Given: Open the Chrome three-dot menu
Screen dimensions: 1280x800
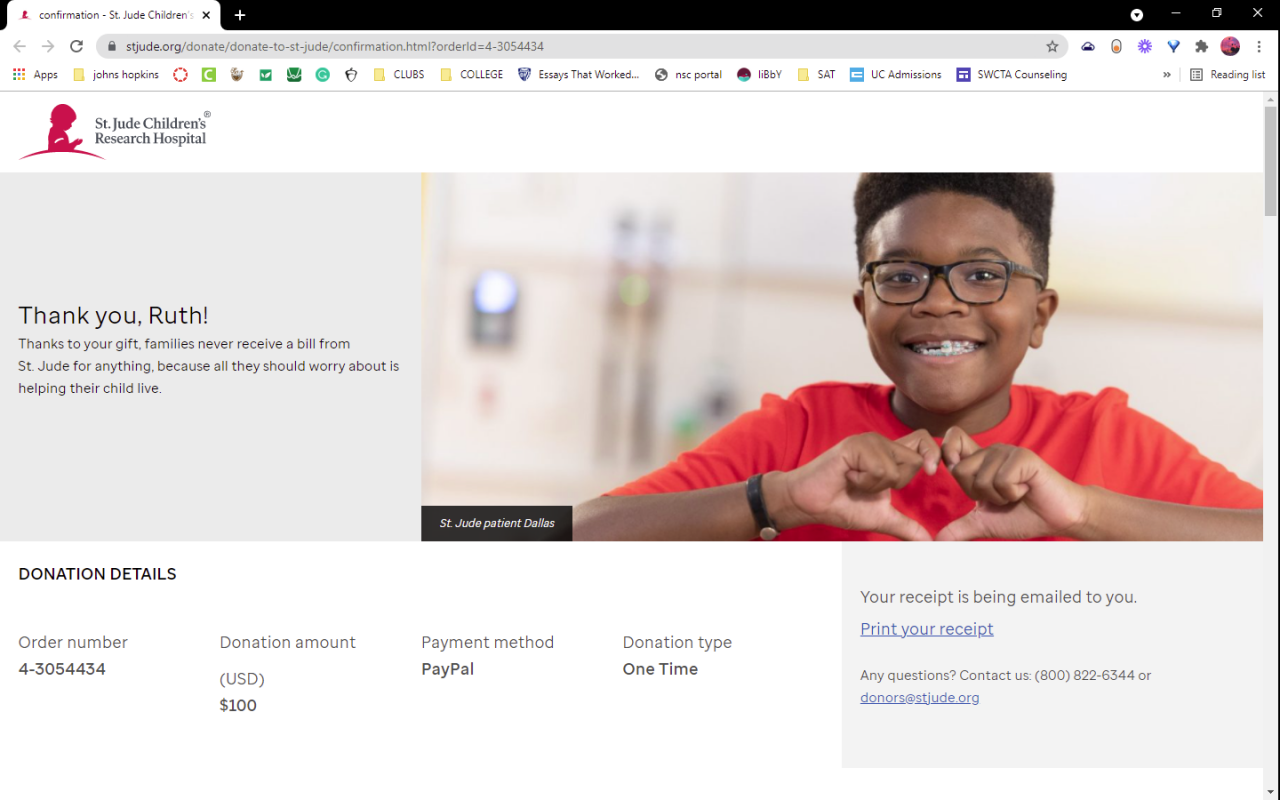Looking at the screenshot, I should click(1258, 46).
